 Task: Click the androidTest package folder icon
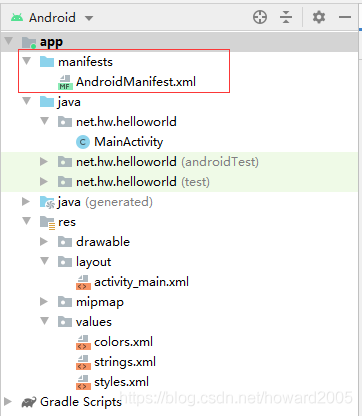(65, 162)
